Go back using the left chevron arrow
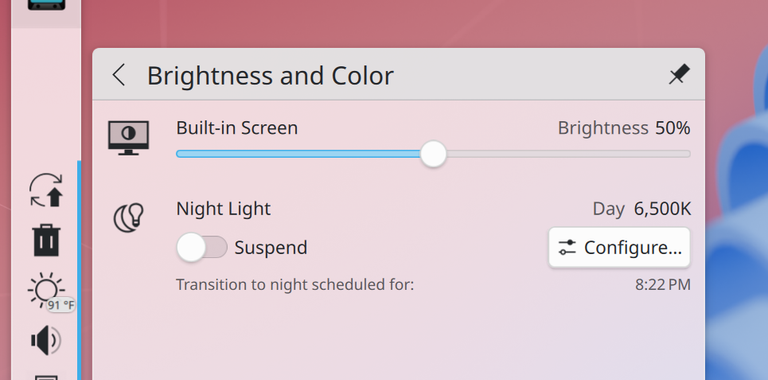 click(119, 75)
